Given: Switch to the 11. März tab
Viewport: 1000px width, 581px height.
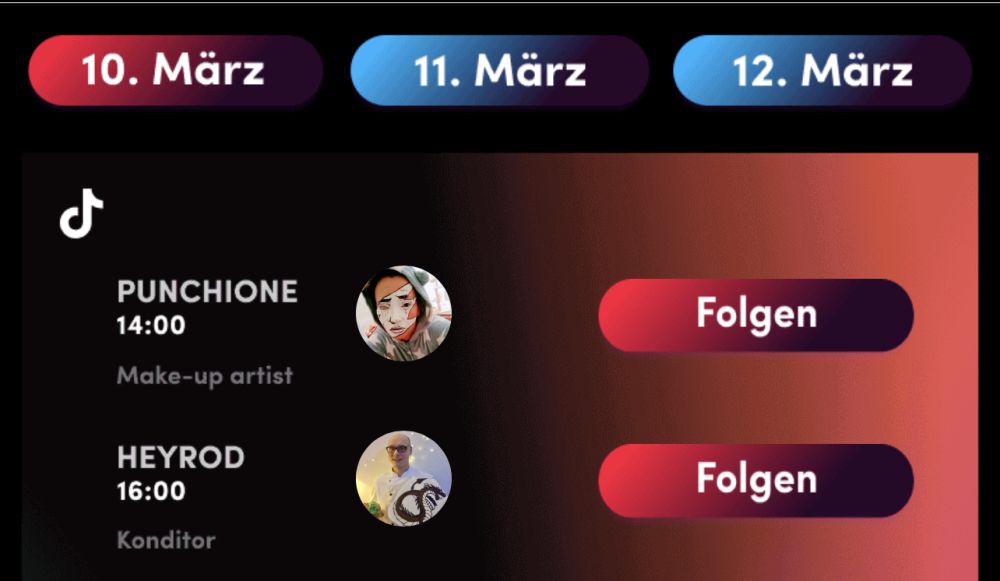Looking at the screenshot, I should 499,70.
